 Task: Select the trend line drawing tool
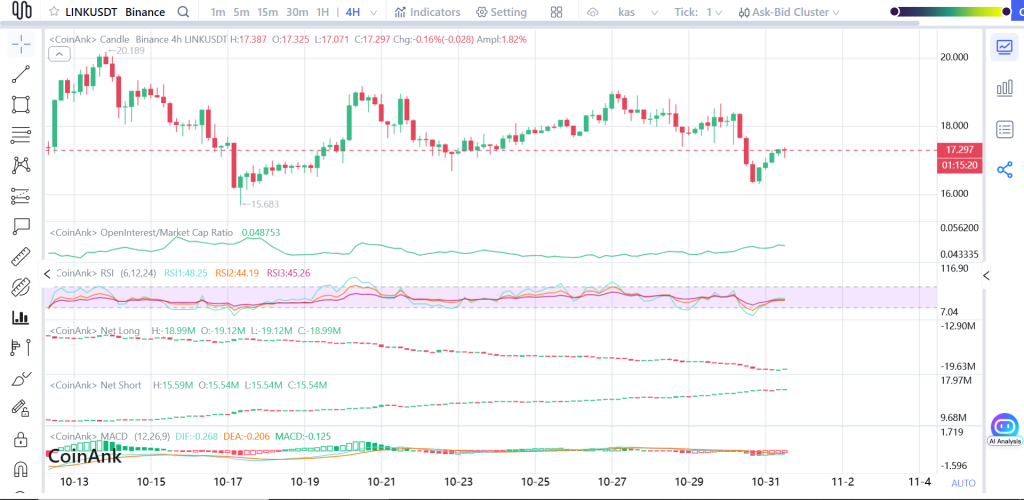[x=20, y=75]
